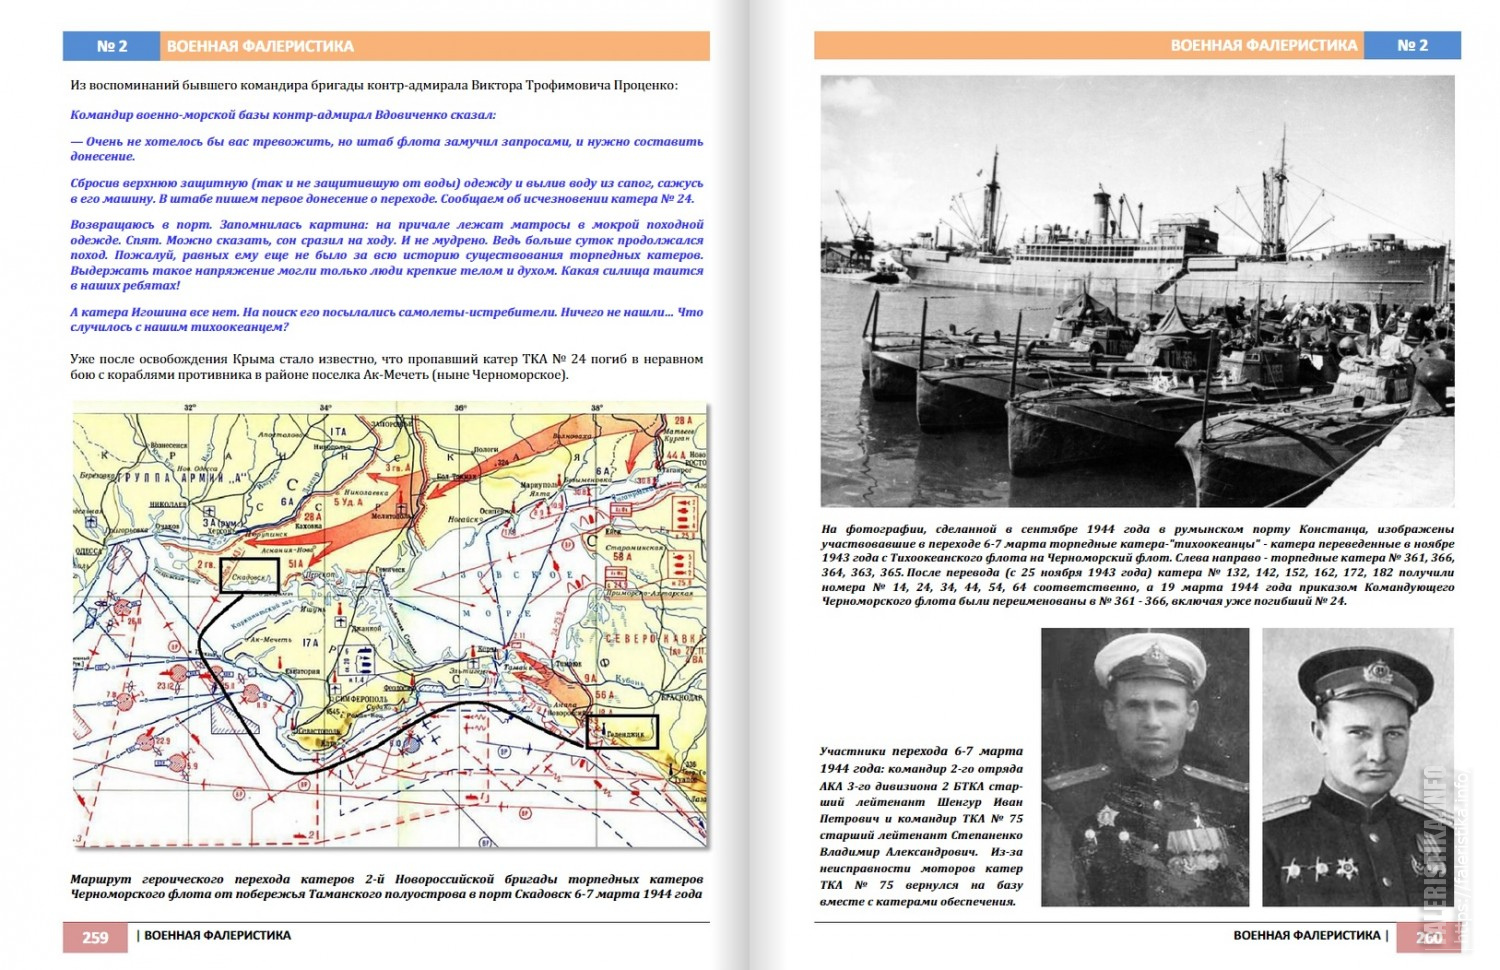Click the line 'Из воспоминаний бывшего командира бригады'
This screenshot has height=970, width=1500.
coord(374,85)
